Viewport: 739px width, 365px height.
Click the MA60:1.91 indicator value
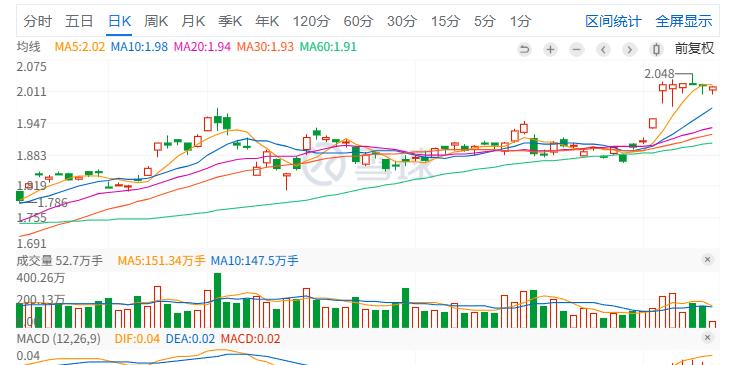tap(328, 47)
